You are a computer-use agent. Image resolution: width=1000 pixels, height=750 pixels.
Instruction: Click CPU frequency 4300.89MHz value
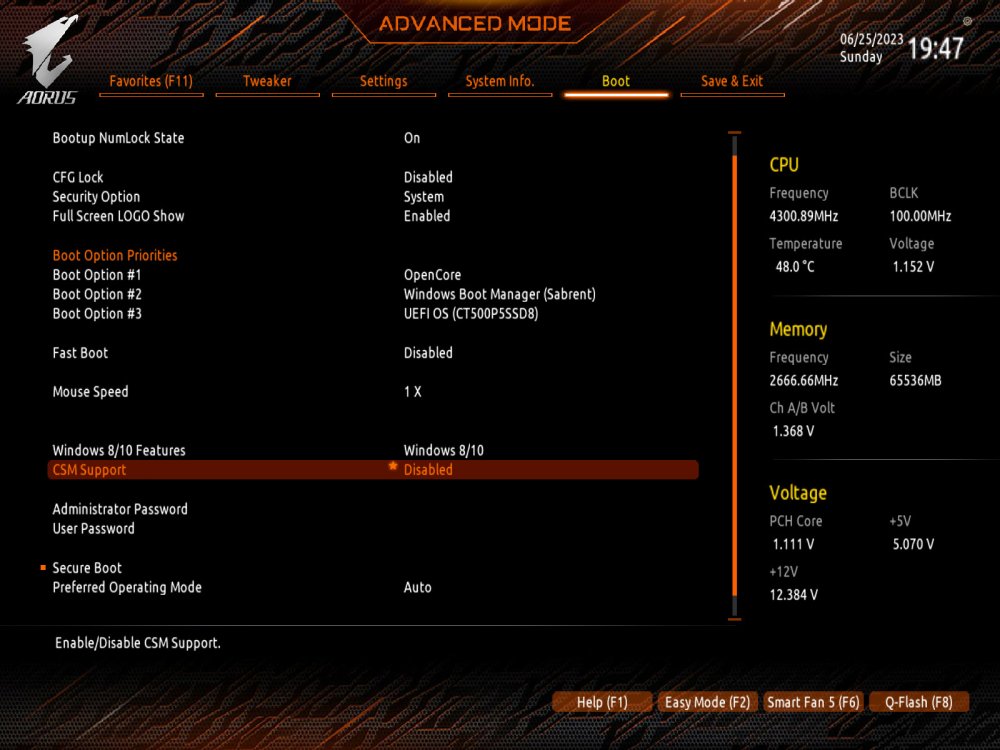point(804,216)
